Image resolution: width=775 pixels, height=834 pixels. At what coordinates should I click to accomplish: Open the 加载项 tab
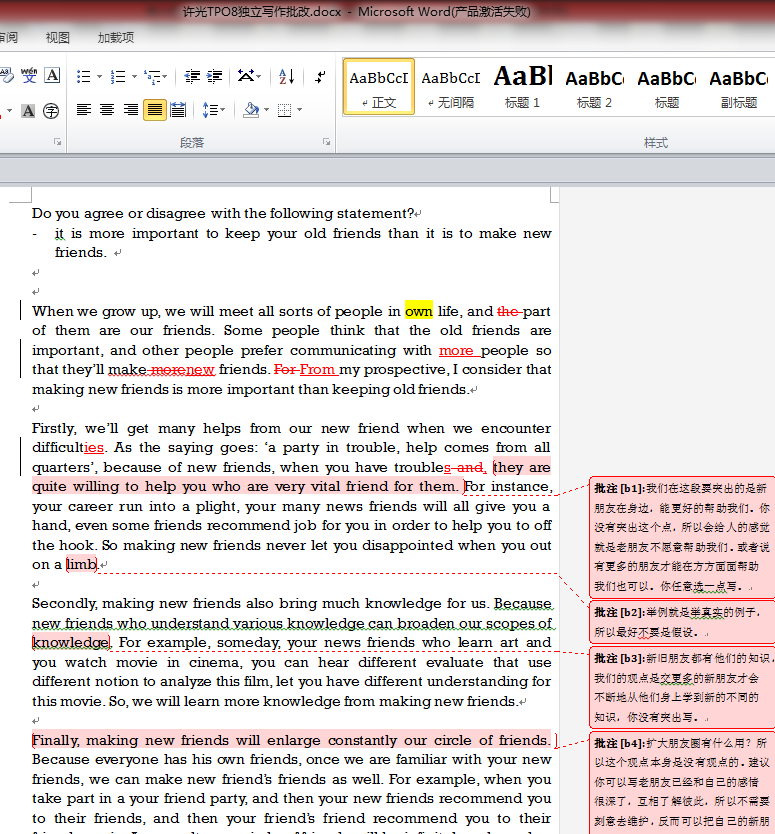pos(116,38)
